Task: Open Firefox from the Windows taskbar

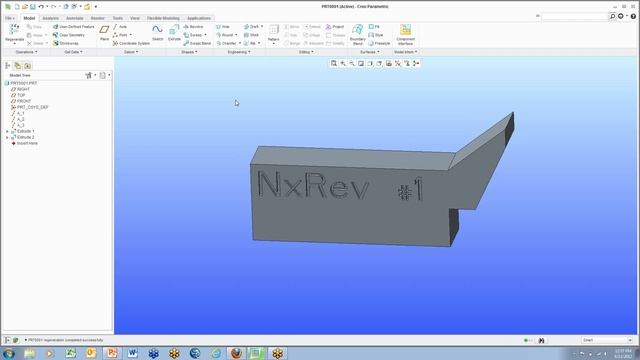Action: pos(236,353)
